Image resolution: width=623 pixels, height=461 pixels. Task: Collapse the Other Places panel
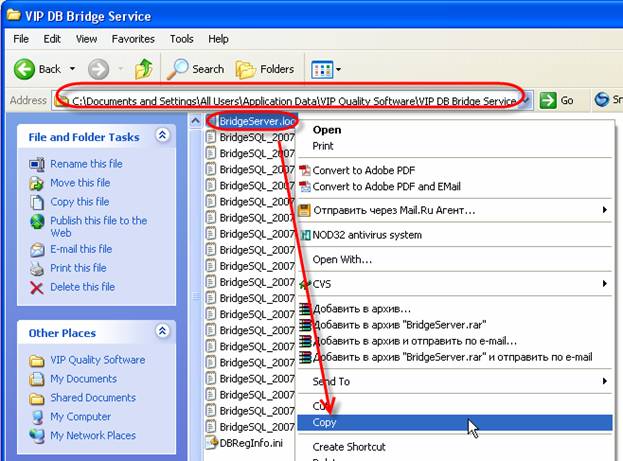click(161, 332)
